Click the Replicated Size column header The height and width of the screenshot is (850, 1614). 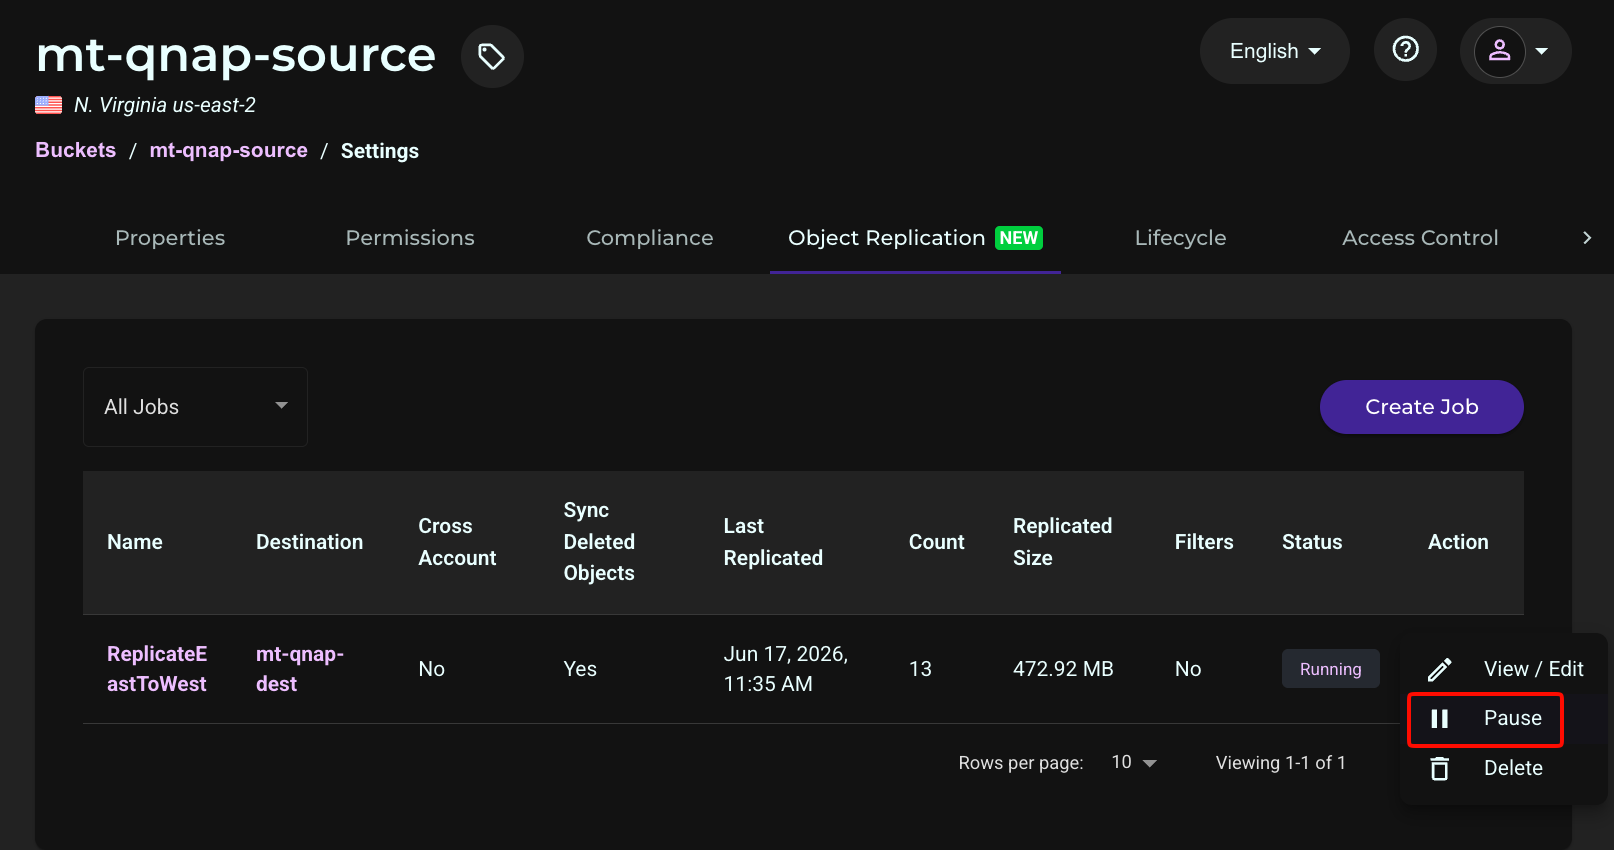pos(1062,542)
